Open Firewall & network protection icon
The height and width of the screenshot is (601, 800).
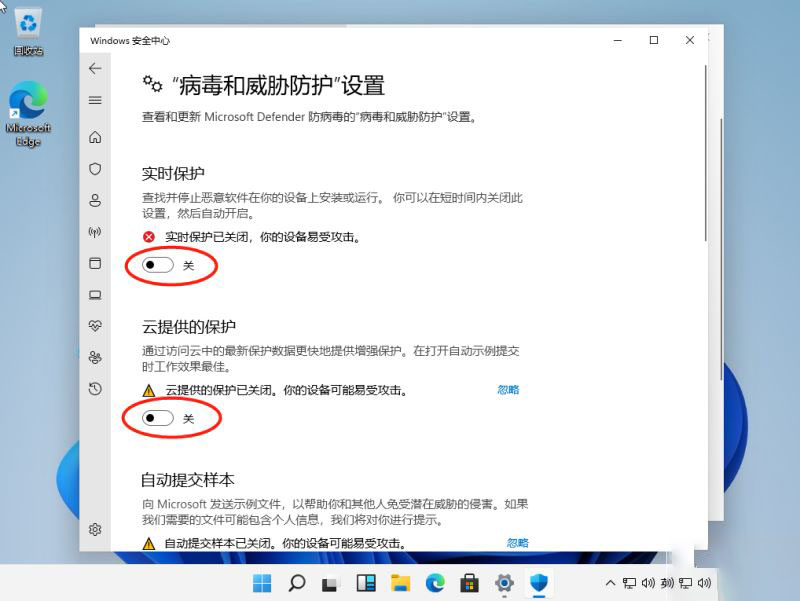pyautogui.click(x=95, y=232)
